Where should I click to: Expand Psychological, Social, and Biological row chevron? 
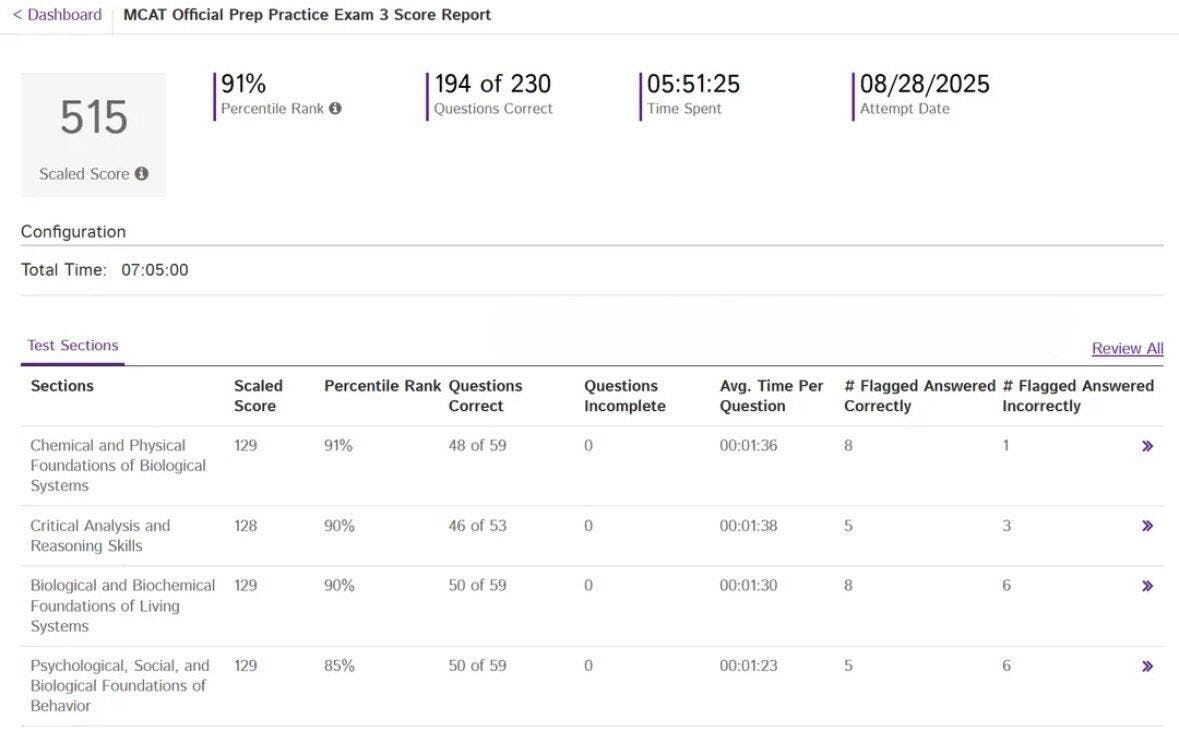point(1147,666)
